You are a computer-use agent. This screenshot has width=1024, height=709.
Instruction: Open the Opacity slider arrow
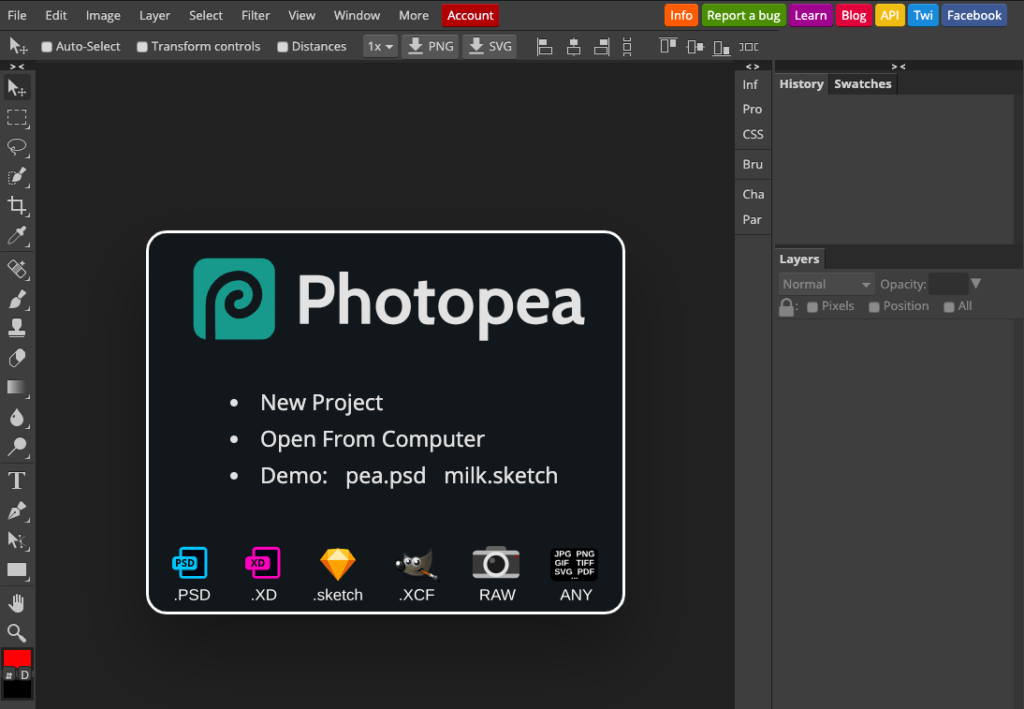[x=976, y=283]
